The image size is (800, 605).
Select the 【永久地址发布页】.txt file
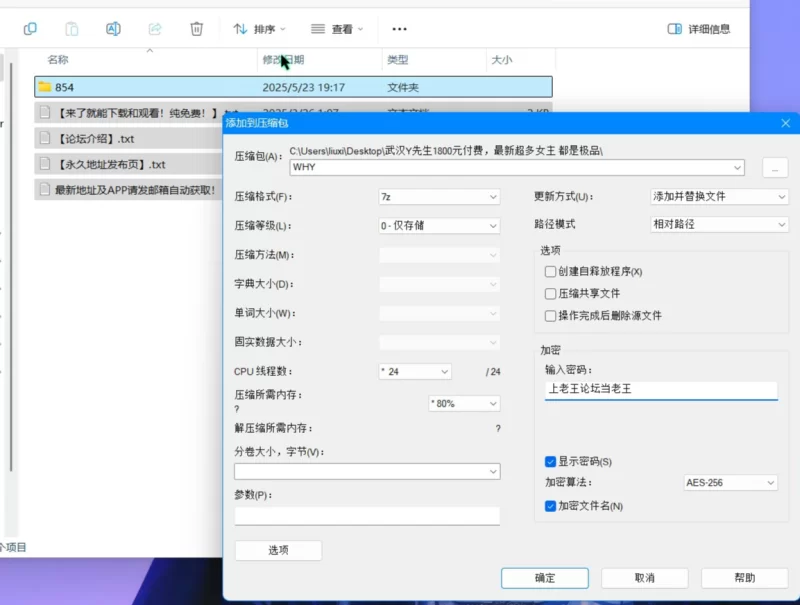[x=128, y=164]
